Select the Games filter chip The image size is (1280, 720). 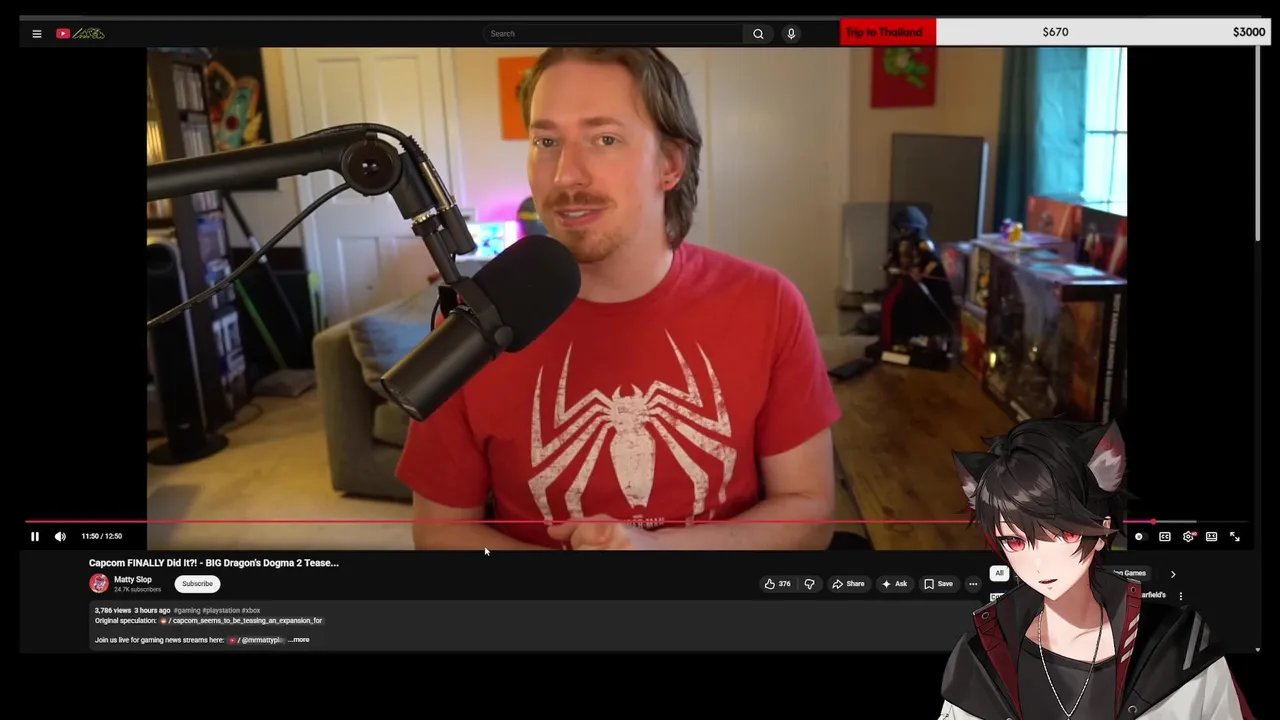(1131, 574)
